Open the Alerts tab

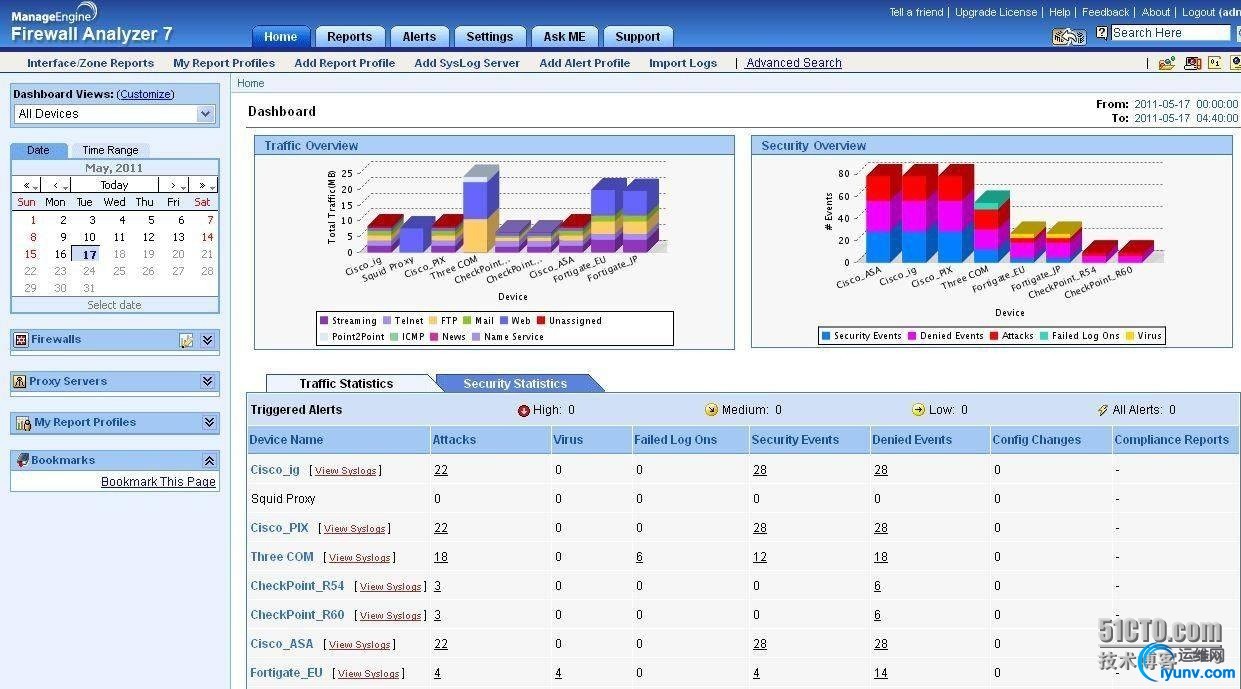click(419, 36)
